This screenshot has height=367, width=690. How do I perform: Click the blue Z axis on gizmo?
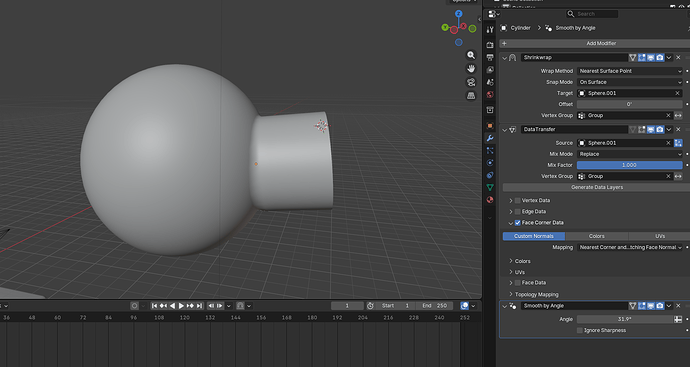[x=459, y=14]
